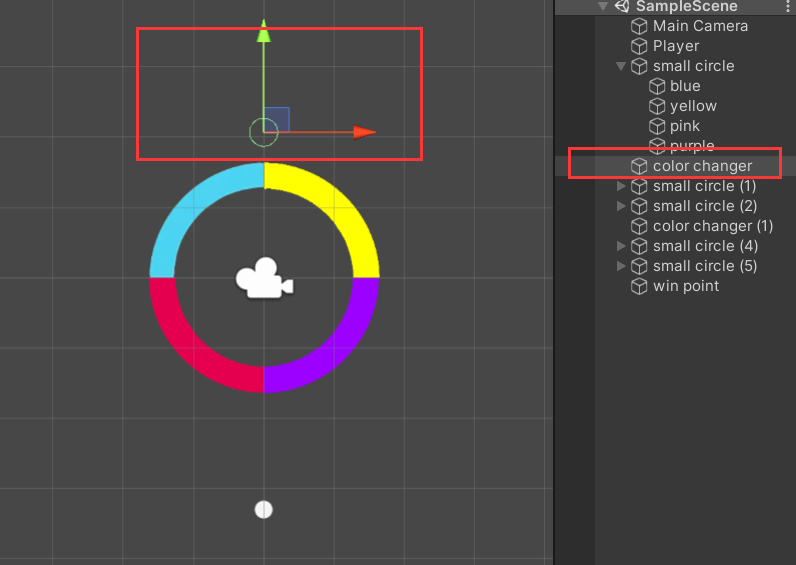Select the pink child object
796x565 pixels.
684,126
